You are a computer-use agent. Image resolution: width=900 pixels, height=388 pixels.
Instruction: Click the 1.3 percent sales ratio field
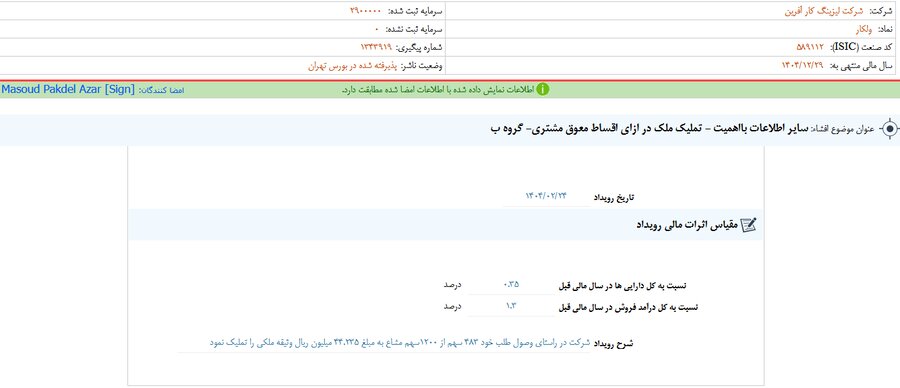tap(511, 306)
